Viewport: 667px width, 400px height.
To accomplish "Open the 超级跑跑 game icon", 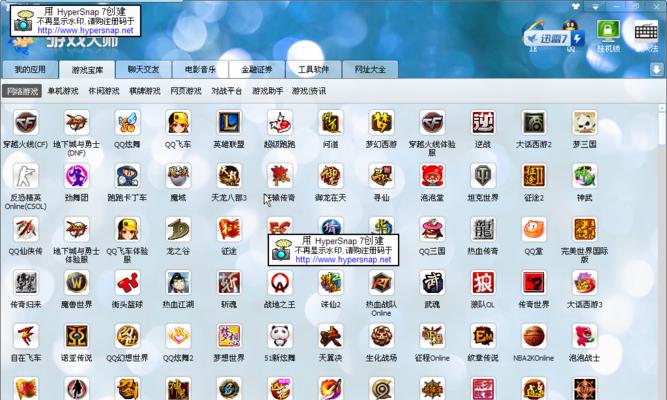I will pos(279,123).
